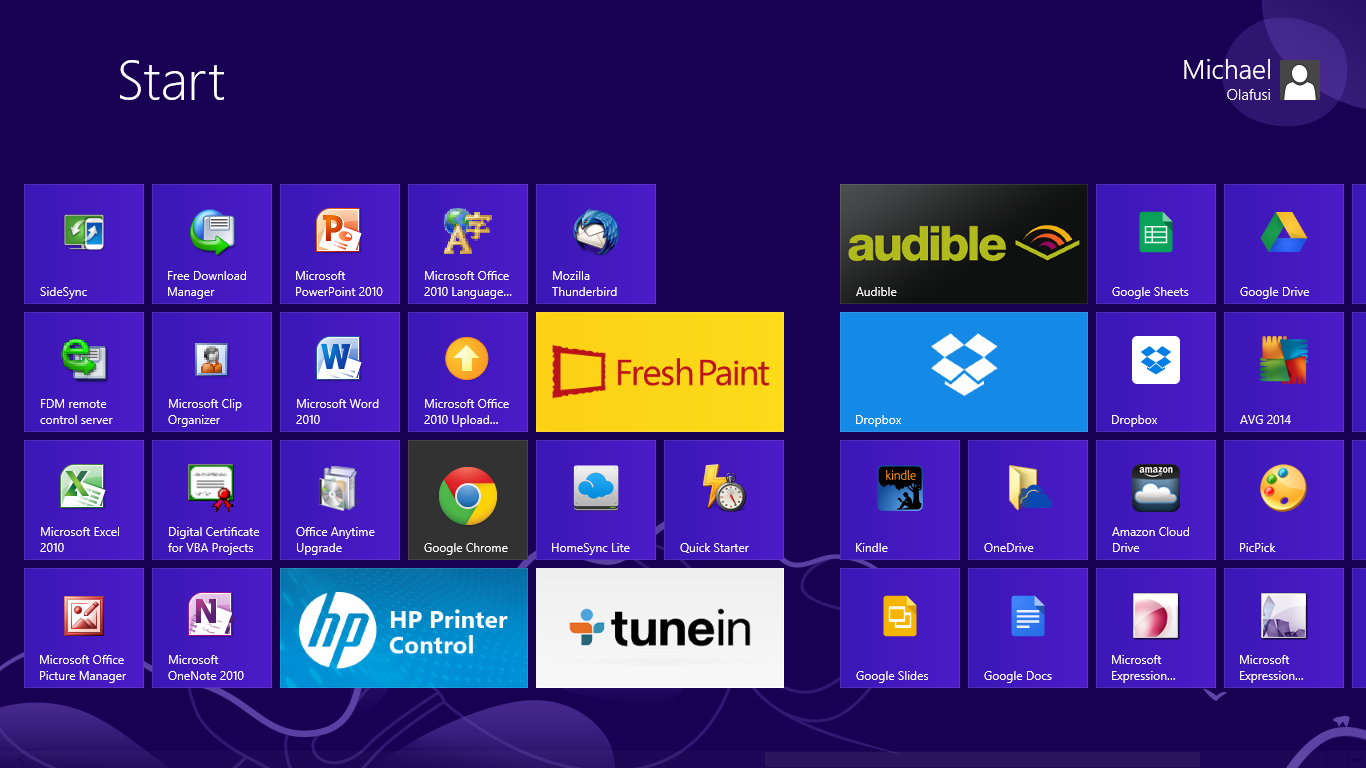Open the Fresh Paint tile
Viewport: 1366px width, 768px height.
point(660,372)
